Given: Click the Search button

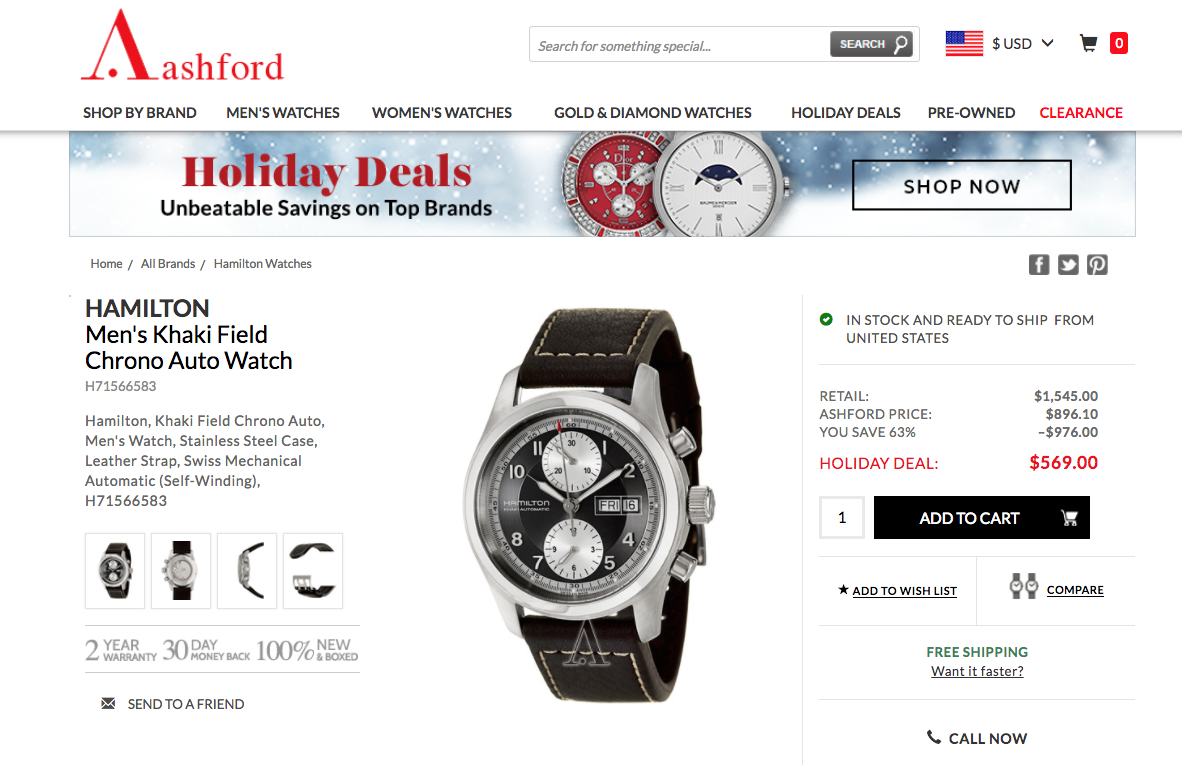Looking at the screenshot, I should coord(871,44).
